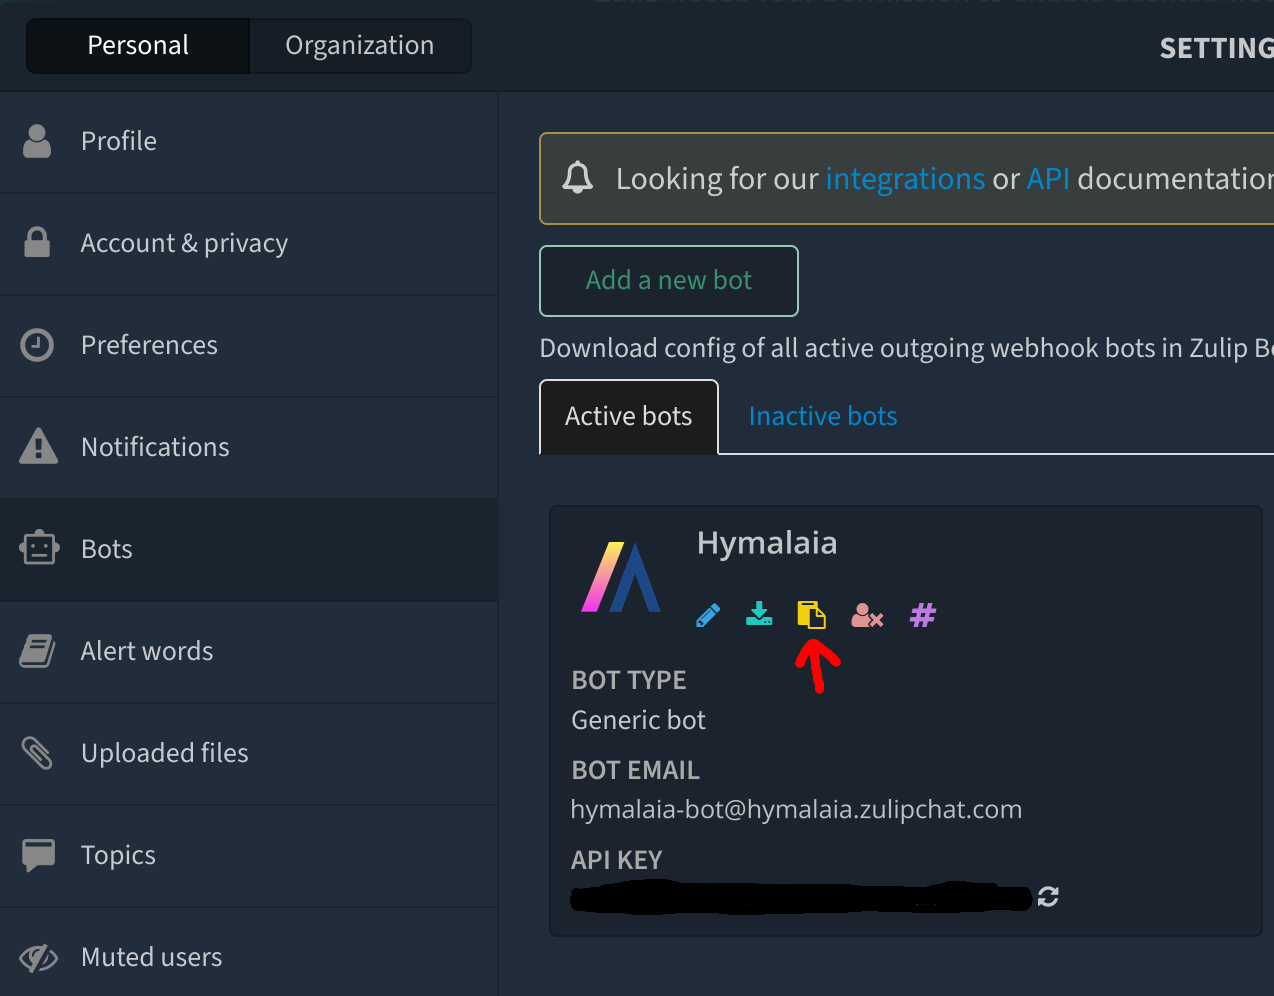Image resolution: width=1274 pixels, height=996 pixels.
Task: Click the paperclip icon for Uploaded files
Action: 37,753
